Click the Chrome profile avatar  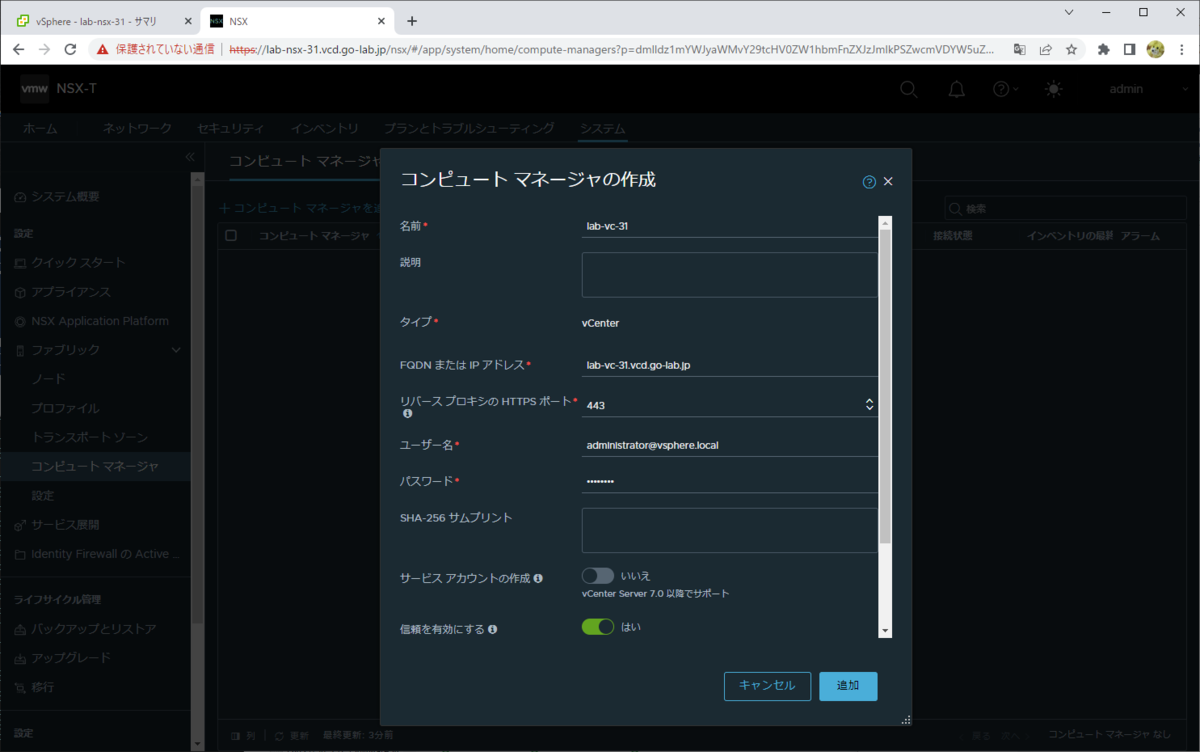coord(1155,49)
